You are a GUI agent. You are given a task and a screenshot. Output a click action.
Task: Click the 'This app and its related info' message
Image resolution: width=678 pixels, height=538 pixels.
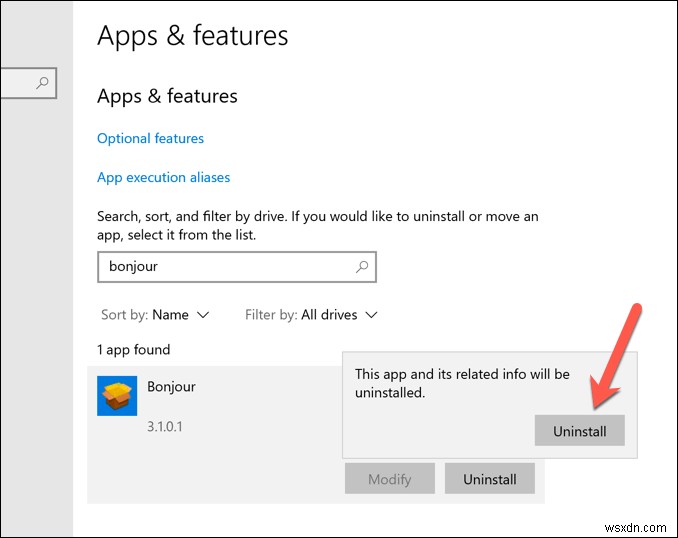point(462,383)
